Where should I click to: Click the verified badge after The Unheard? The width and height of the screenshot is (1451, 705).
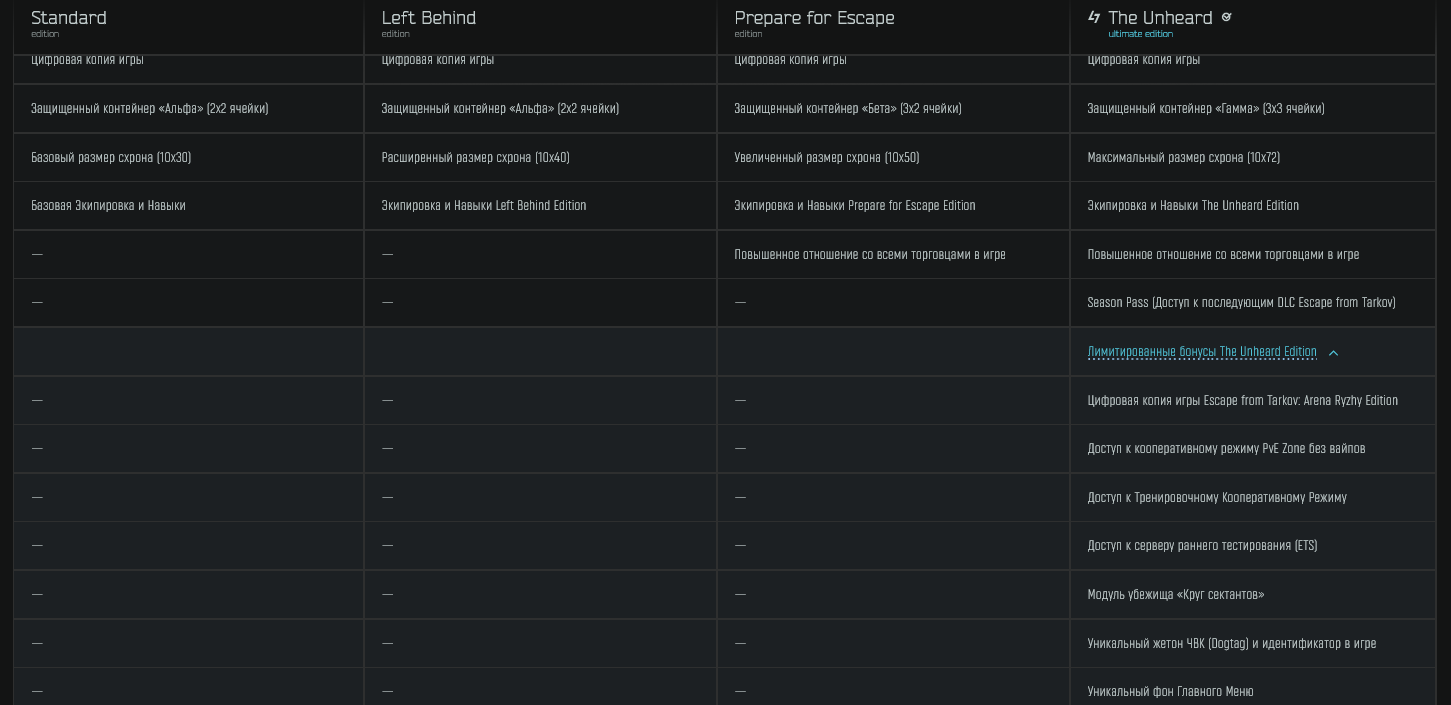pyautogui.click(x=1227, y=17)
